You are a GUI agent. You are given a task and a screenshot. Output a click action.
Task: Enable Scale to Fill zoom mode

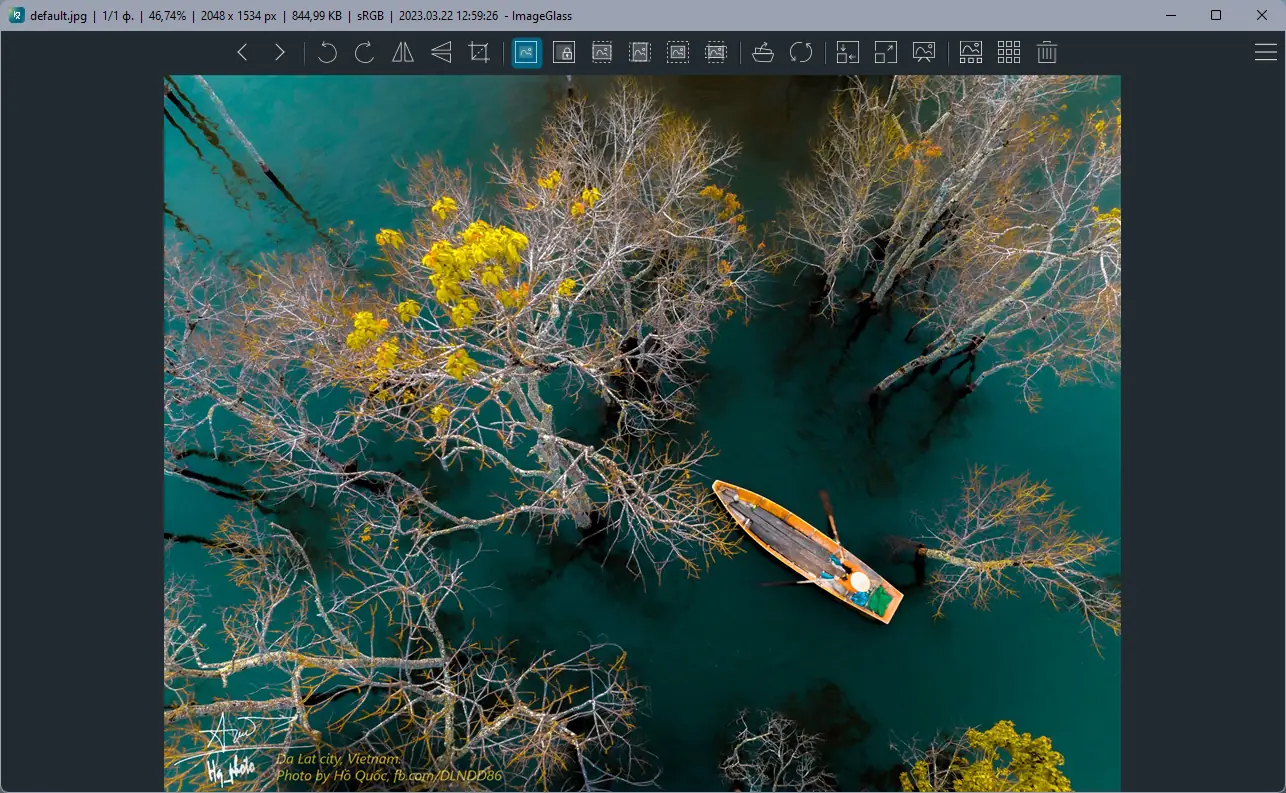[x=716, y=53]
